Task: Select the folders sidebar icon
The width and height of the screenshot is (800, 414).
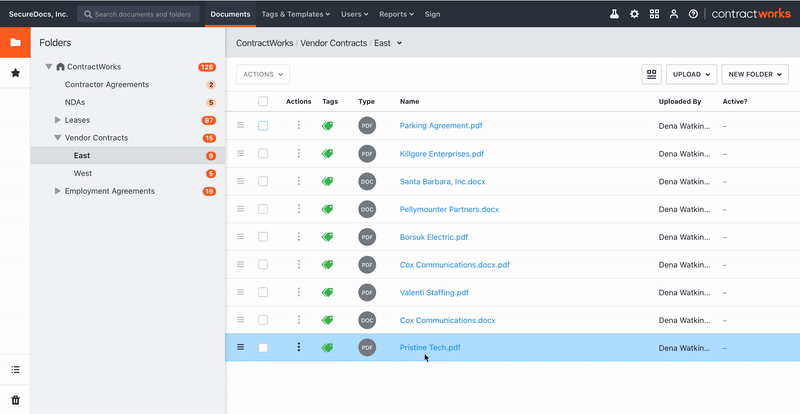Action: click(x=15, y=42)
